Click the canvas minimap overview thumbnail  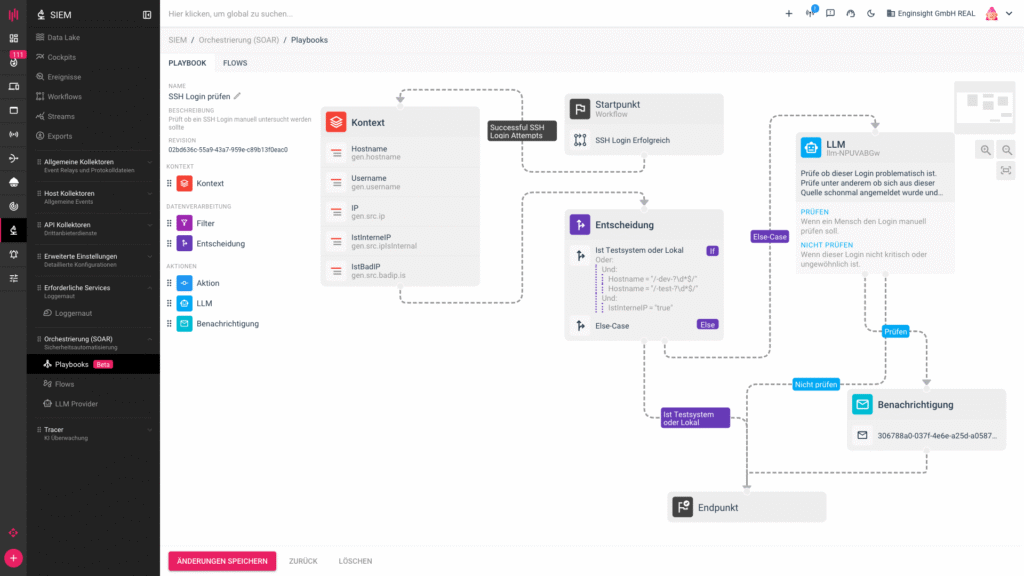(x=985, y=107)
